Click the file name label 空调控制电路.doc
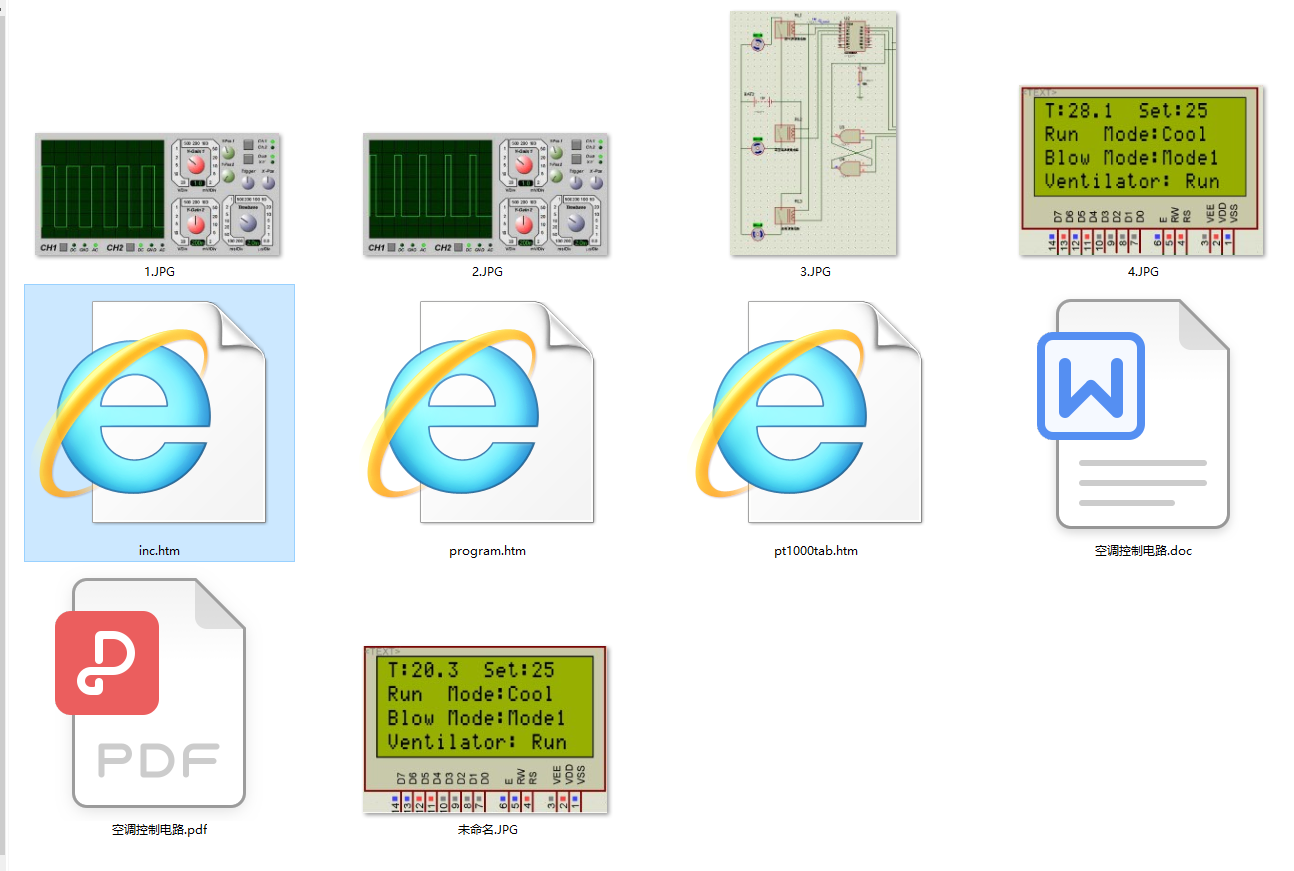This screenshot has height=871, width=1294. [1143, 550]
